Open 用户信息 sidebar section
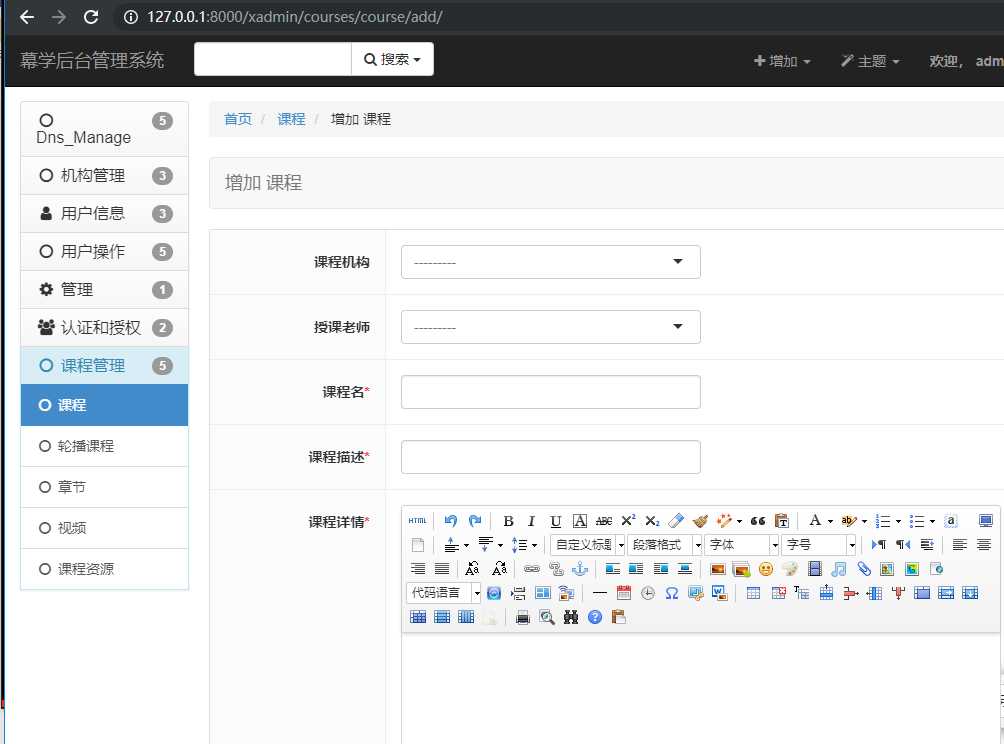Viewport: 1004px width, 744px height. (104, 213)
